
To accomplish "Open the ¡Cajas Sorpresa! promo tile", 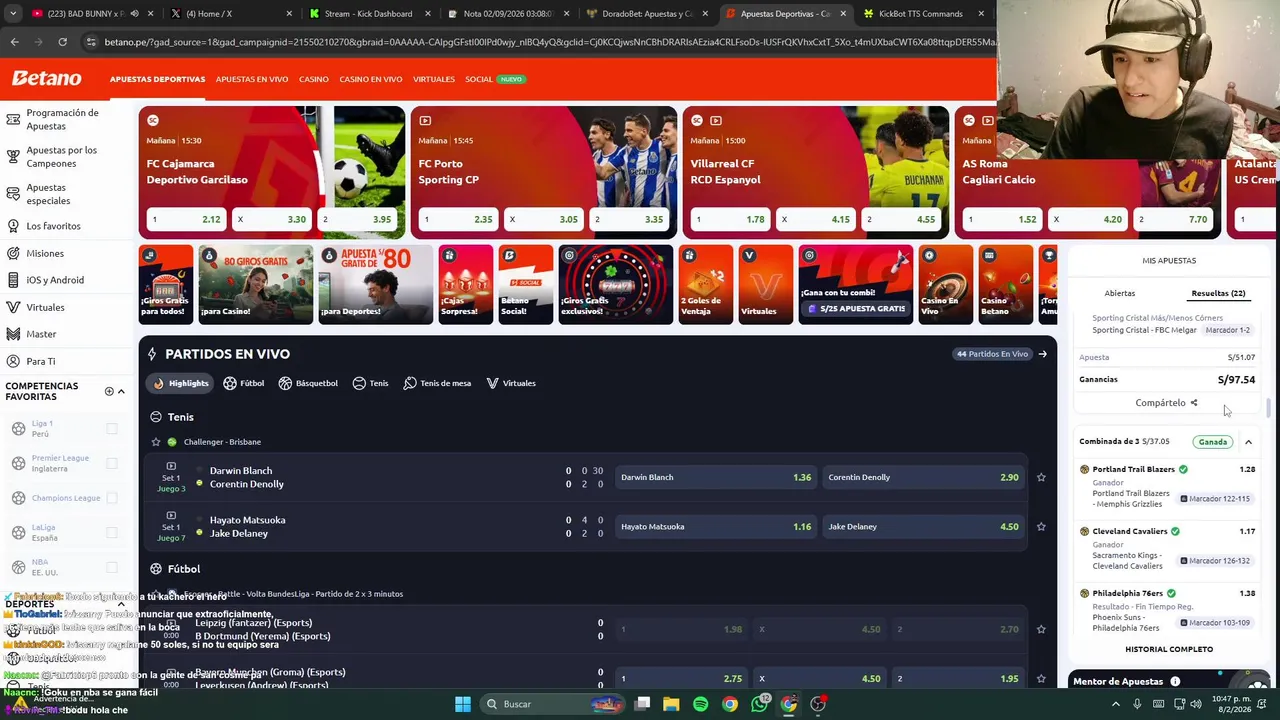I will click(465, 284).
